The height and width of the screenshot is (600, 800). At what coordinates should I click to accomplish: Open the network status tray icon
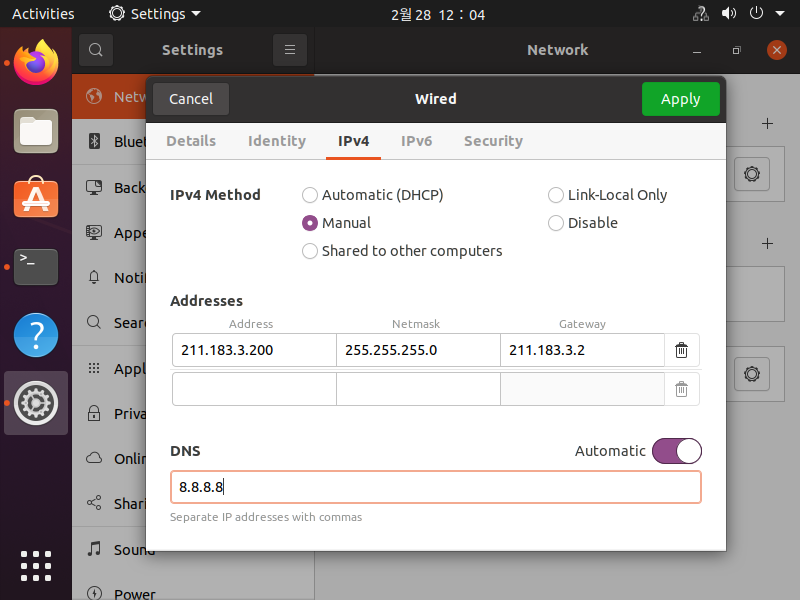coord(701,14)
